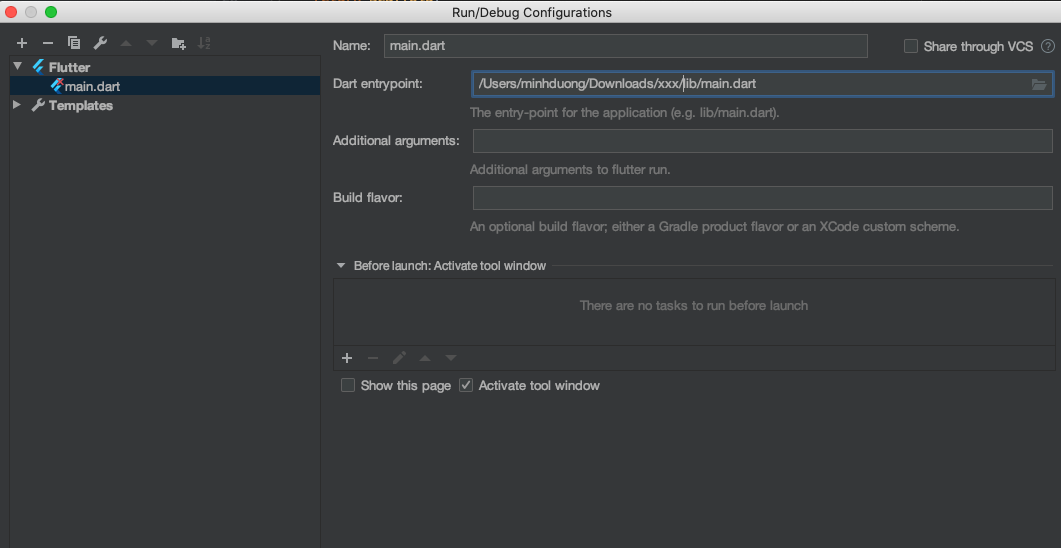The height and width of the screenshot is (548, 1061).
Task: Uncheck Activate tool window checkbox
Action: tap(466, 385)
